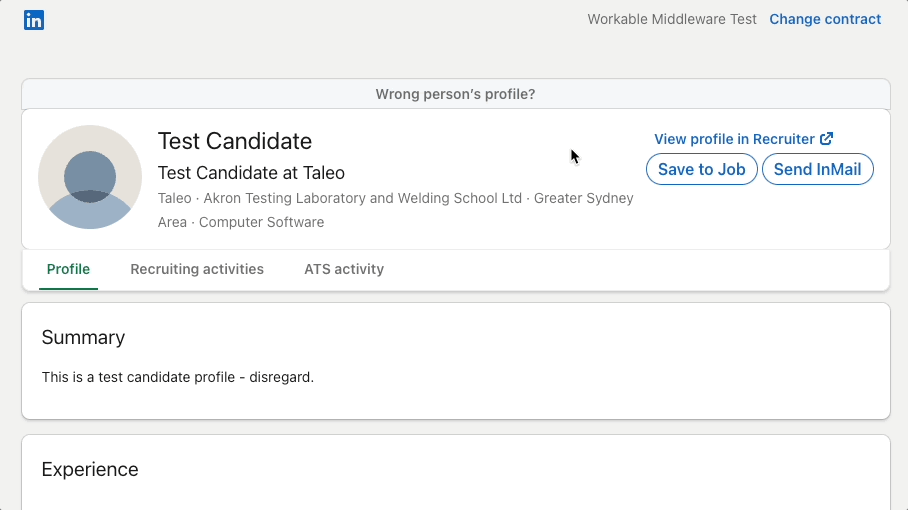Click the Save to Job button

701,169
